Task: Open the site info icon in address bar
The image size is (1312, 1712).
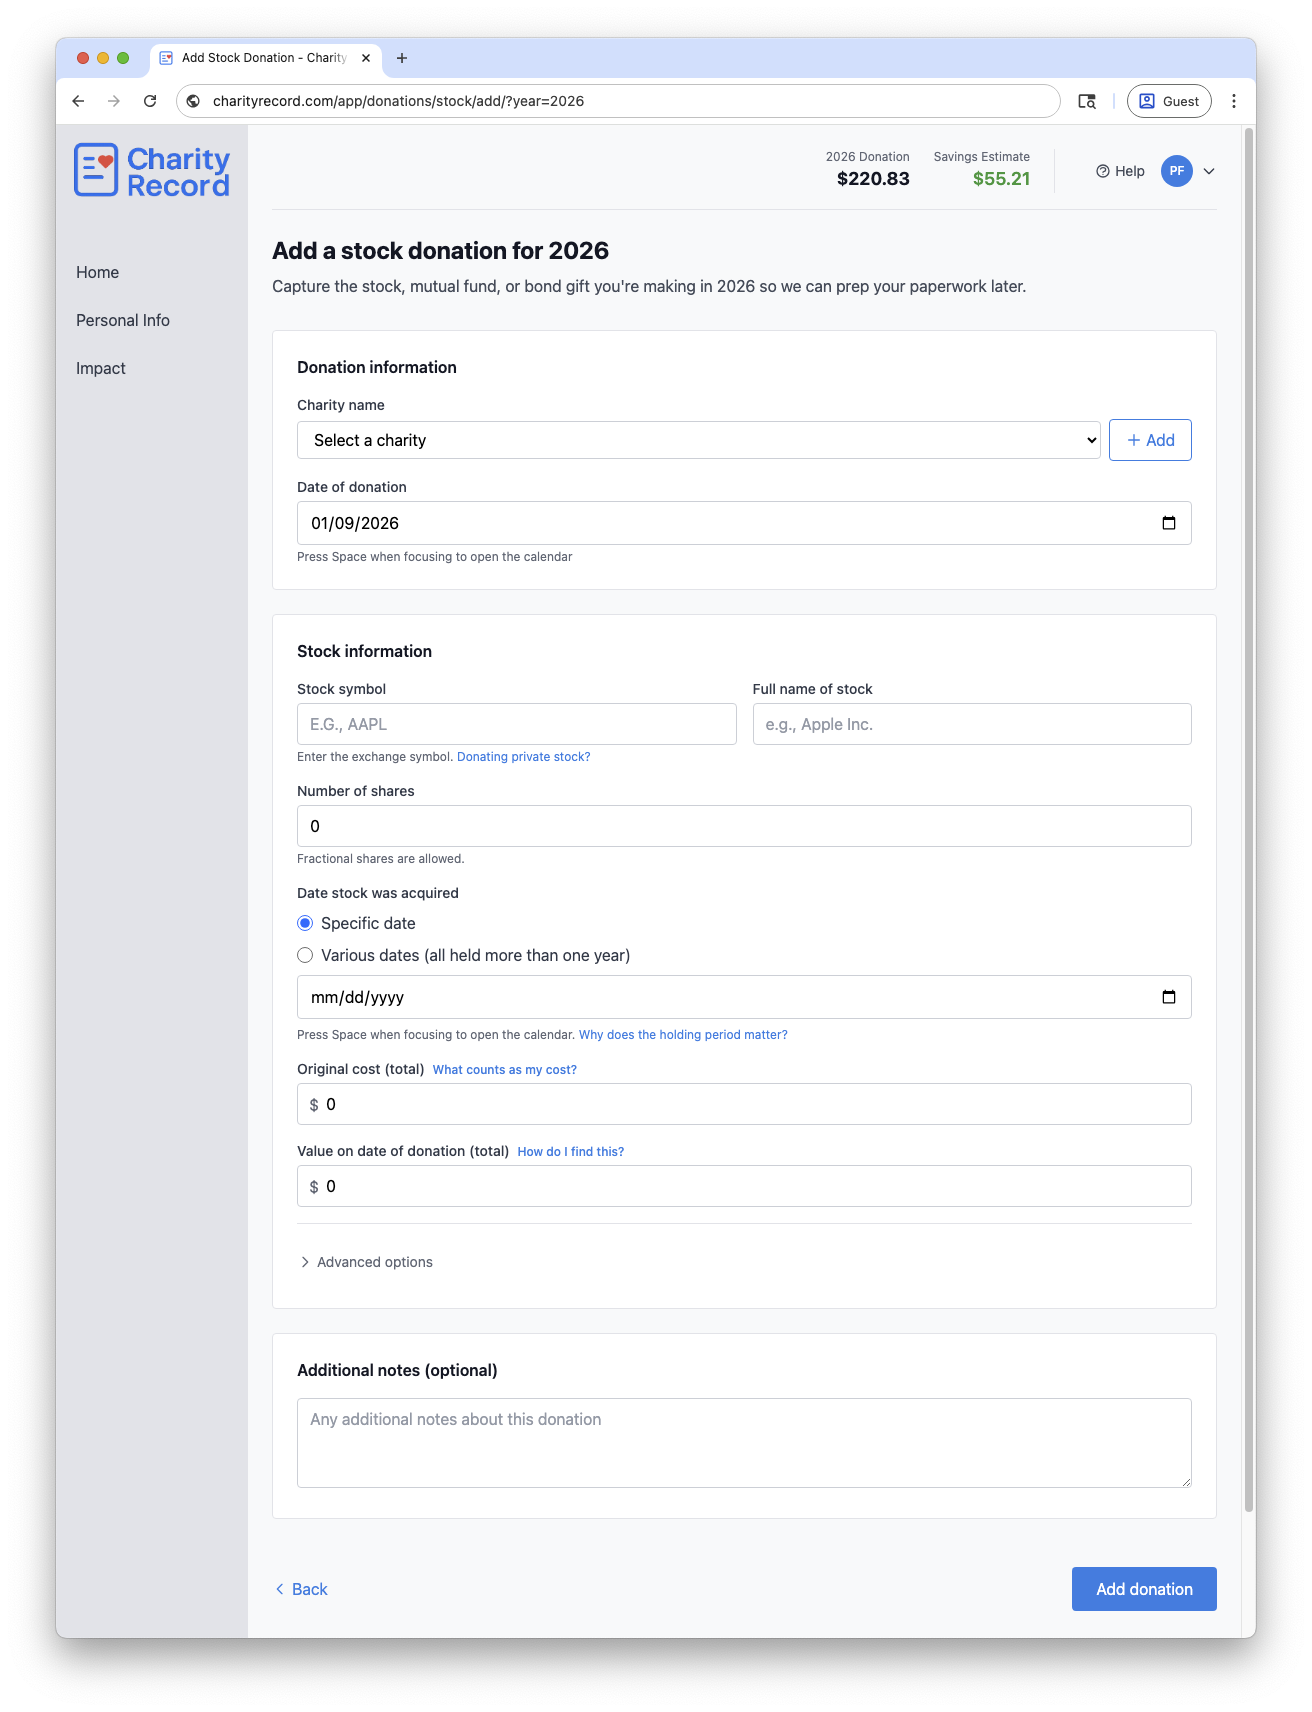Action: (194, 101)
